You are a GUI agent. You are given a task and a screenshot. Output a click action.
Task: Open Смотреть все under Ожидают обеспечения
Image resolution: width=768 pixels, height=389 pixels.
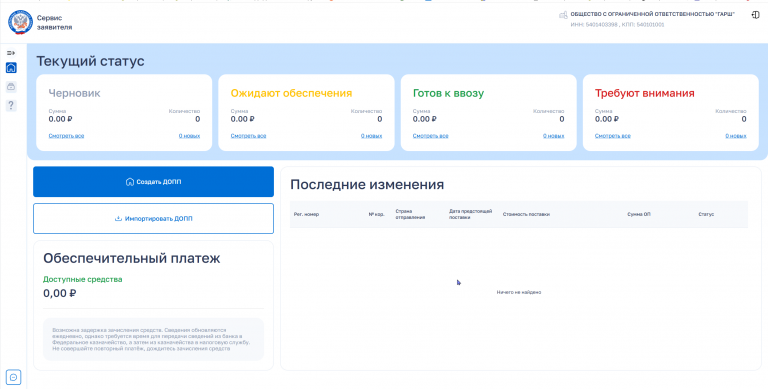pos(248,136)
